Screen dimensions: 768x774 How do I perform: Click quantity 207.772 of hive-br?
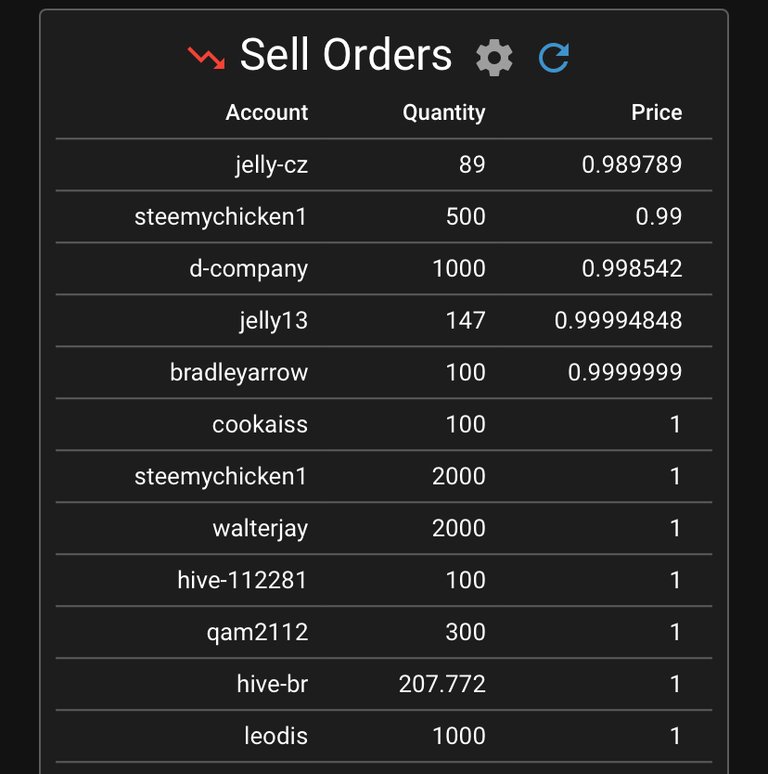[x=442, y=684]
